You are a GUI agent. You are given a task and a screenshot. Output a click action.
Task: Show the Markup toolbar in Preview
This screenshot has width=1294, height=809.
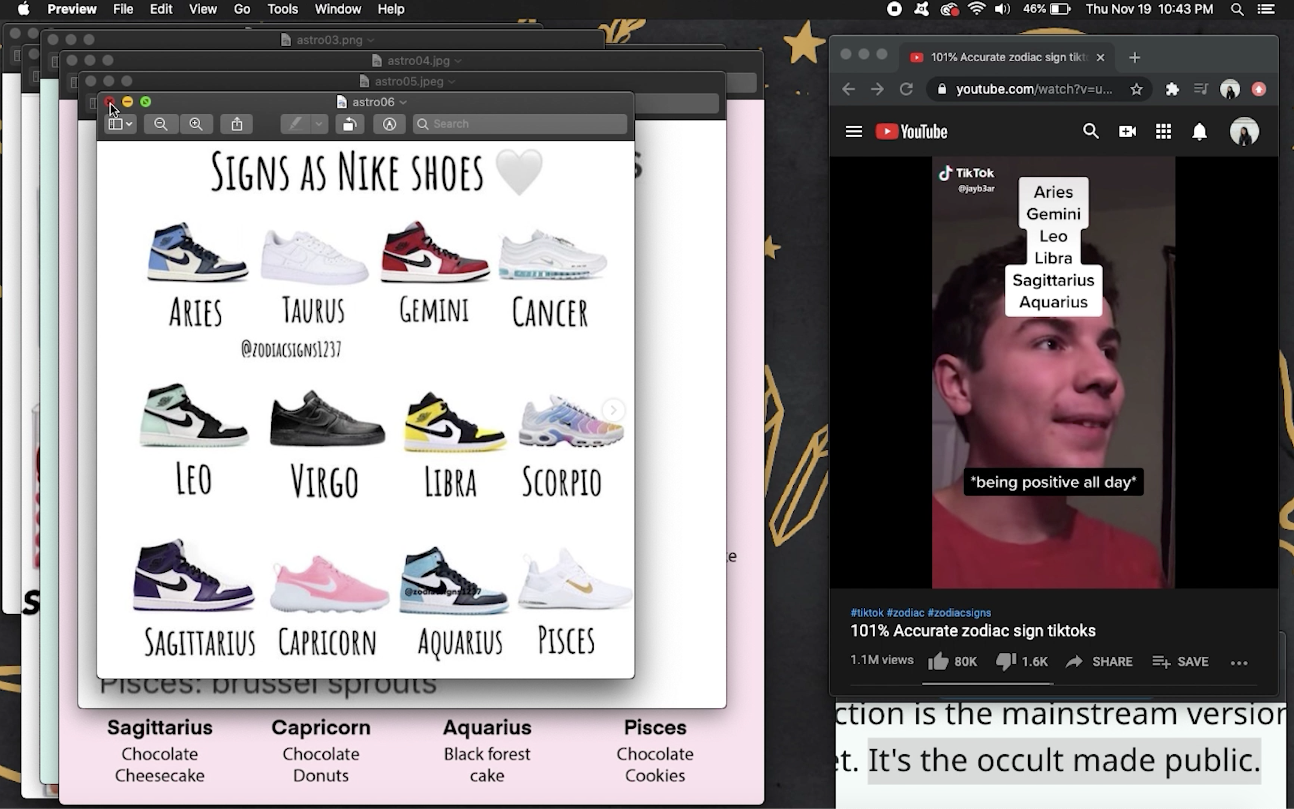389,124
